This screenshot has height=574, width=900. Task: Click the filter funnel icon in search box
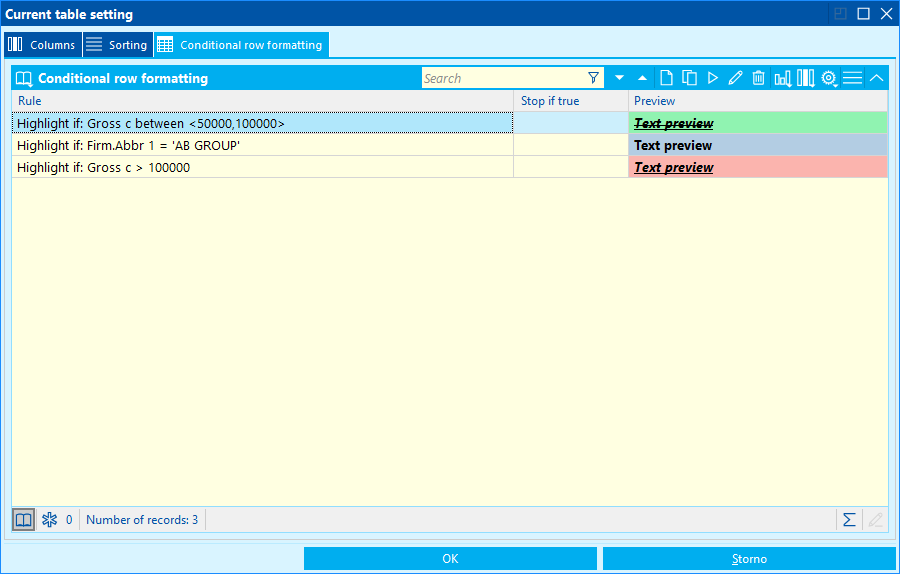coord(593,78)
